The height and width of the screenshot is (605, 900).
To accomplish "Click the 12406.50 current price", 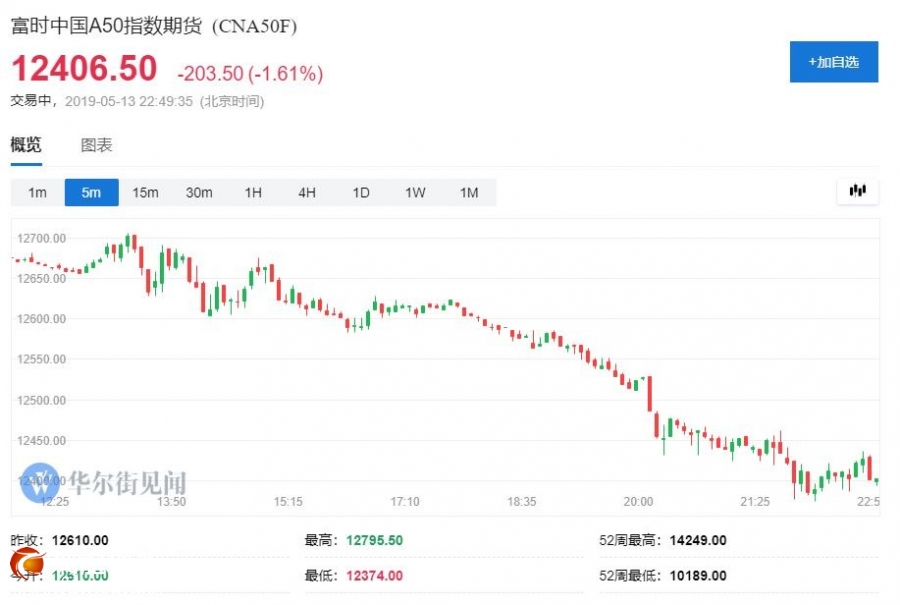I will click(x=84, y=69).
